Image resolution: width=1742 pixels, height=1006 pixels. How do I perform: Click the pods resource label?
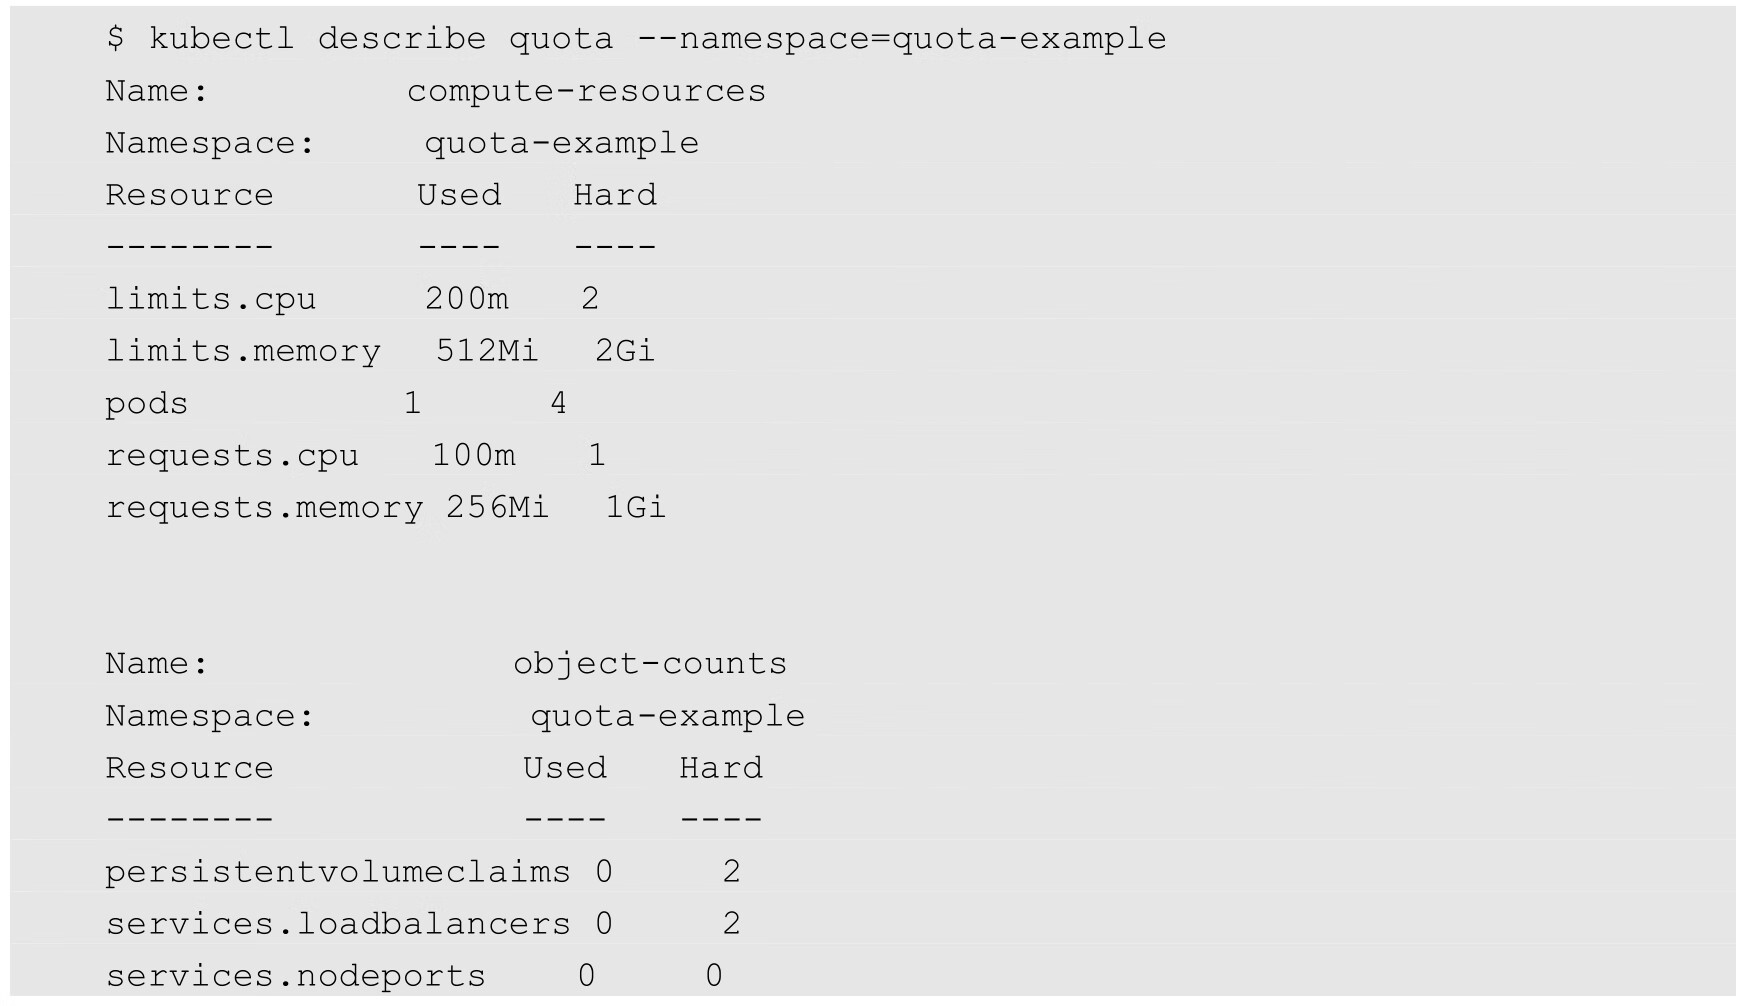147,404
